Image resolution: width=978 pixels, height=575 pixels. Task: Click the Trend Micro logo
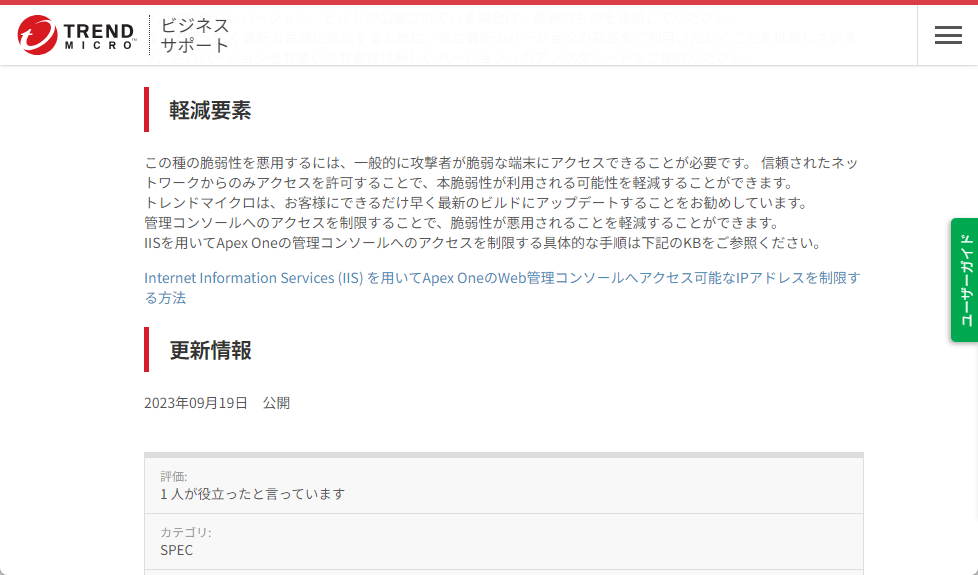pos(76,35)
